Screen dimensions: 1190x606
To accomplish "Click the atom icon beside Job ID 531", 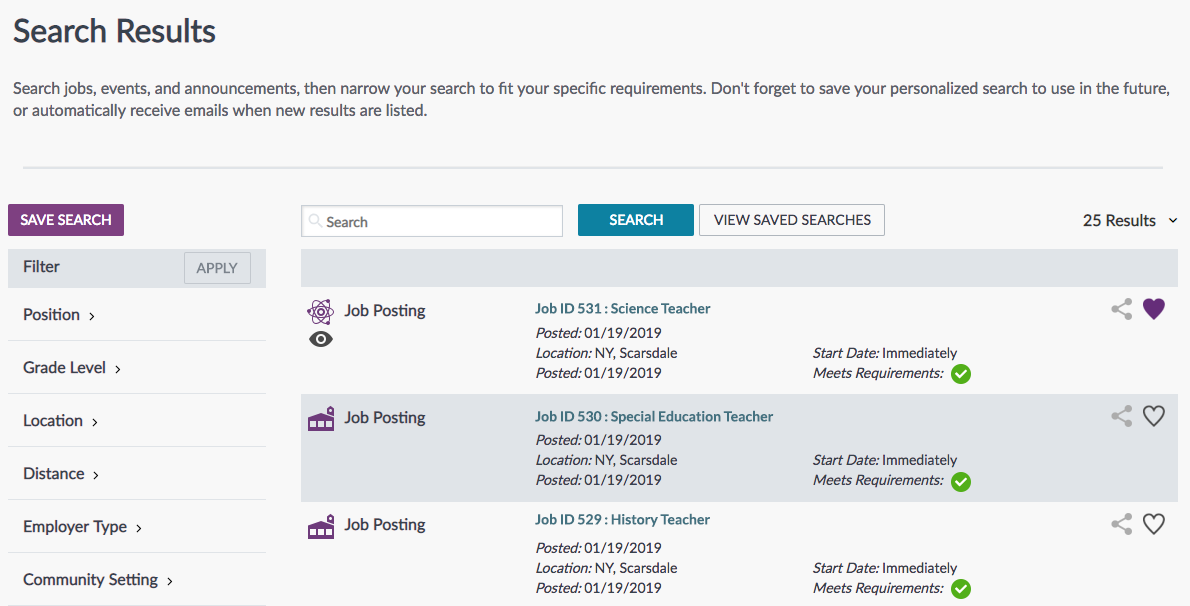I will click(320, 311).
